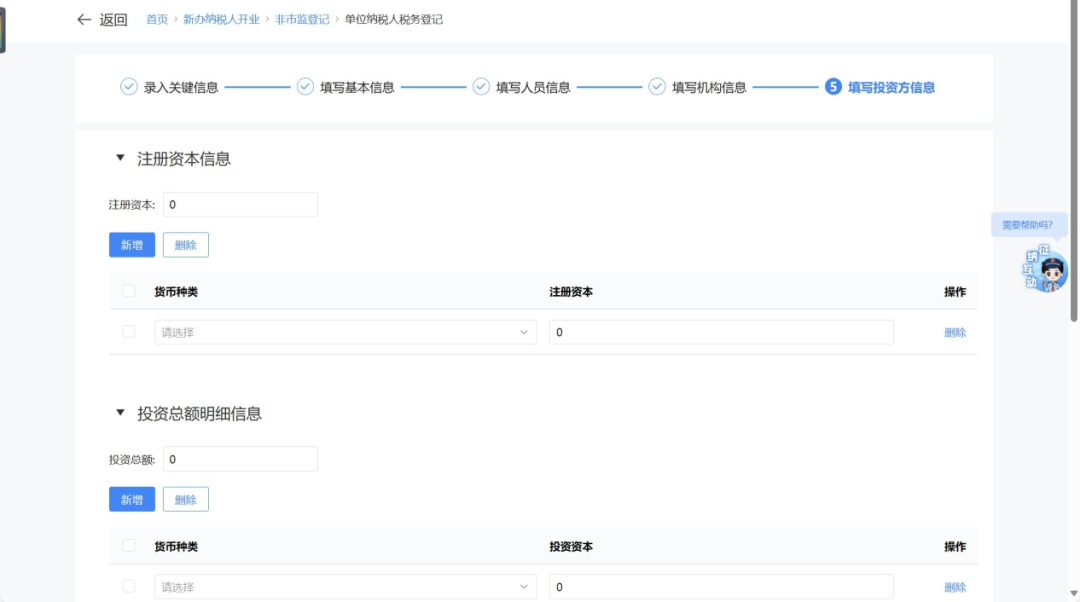Screen dimensions: 1080x602
Task: Click 货币种类 header in 投资资本 table
Action: 176,547
